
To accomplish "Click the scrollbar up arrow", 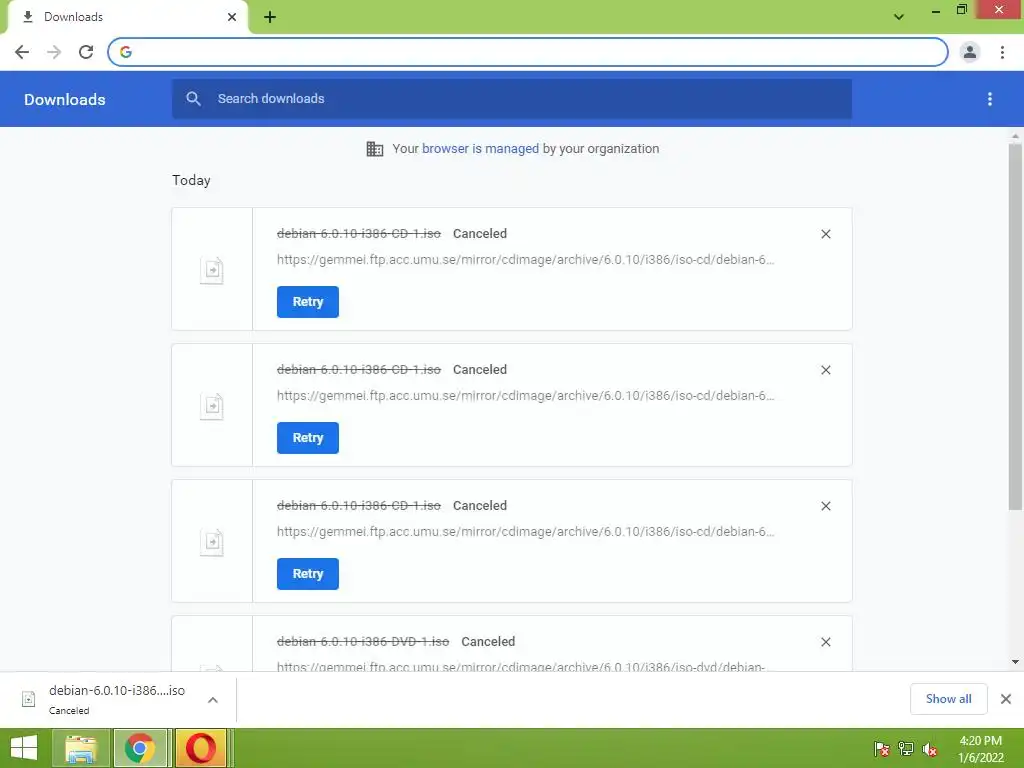I will (1015, 136).
